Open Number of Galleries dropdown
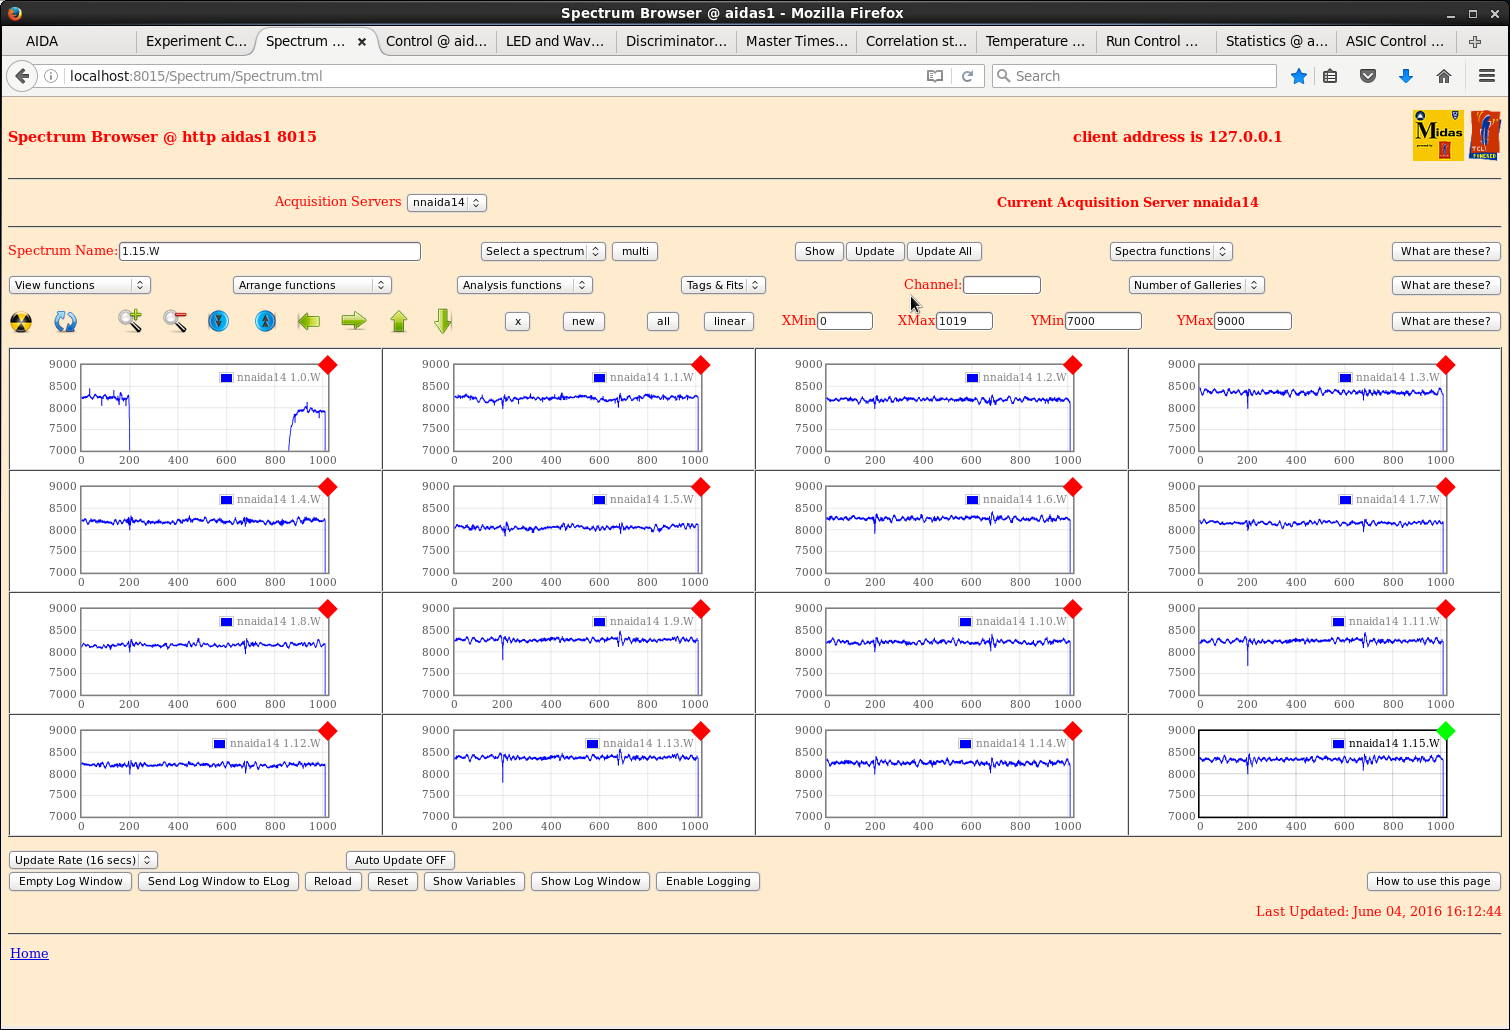This screenshot has width=1510, height=1030. [x=1197, y=285]
